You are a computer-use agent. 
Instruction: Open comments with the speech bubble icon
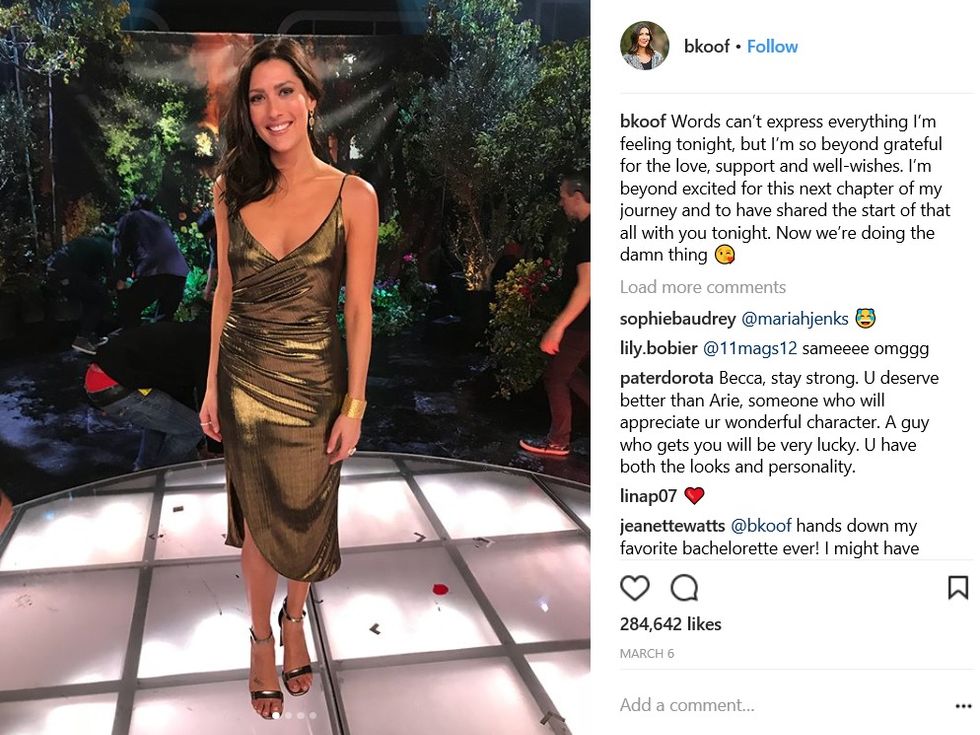pyautogui.click(x=684, y=588)
